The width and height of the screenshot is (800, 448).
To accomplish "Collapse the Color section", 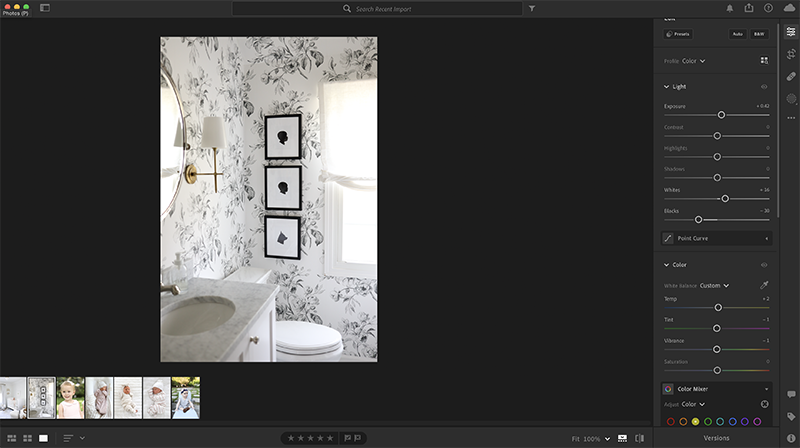I will coord(666,265).
